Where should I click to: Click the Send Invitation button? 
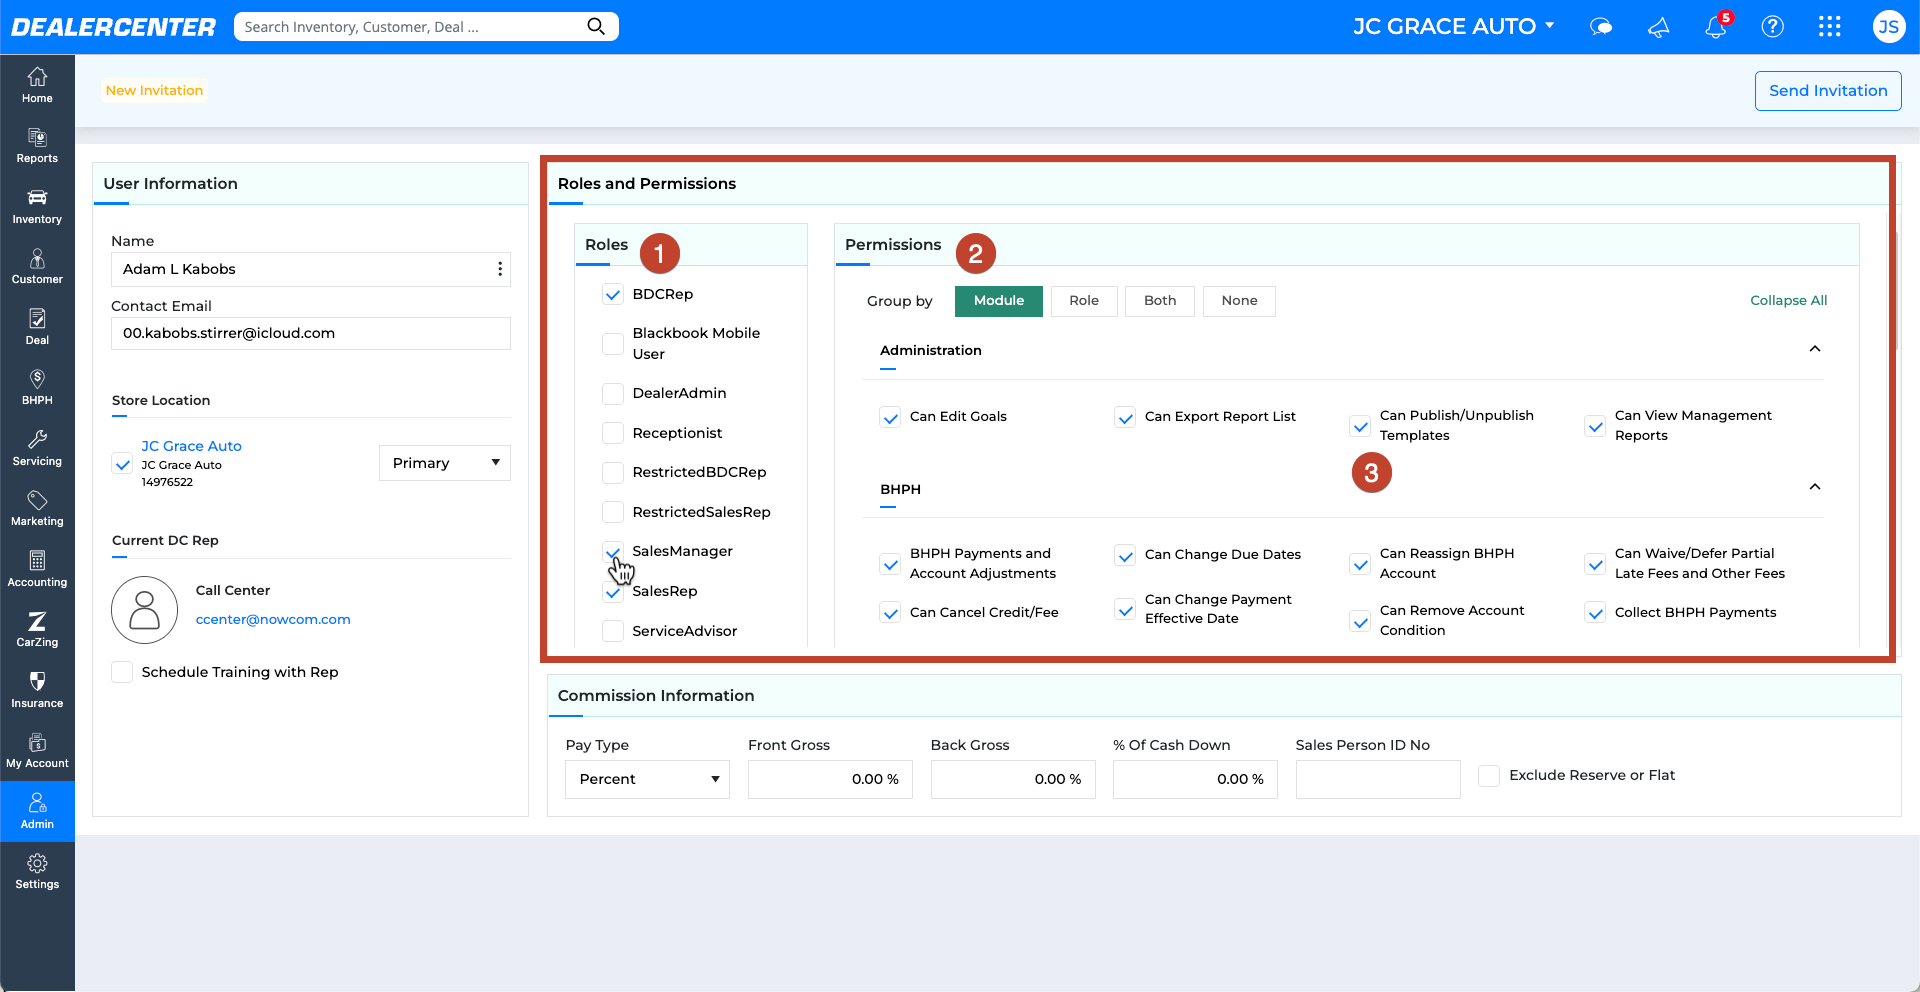(1828, 91)
